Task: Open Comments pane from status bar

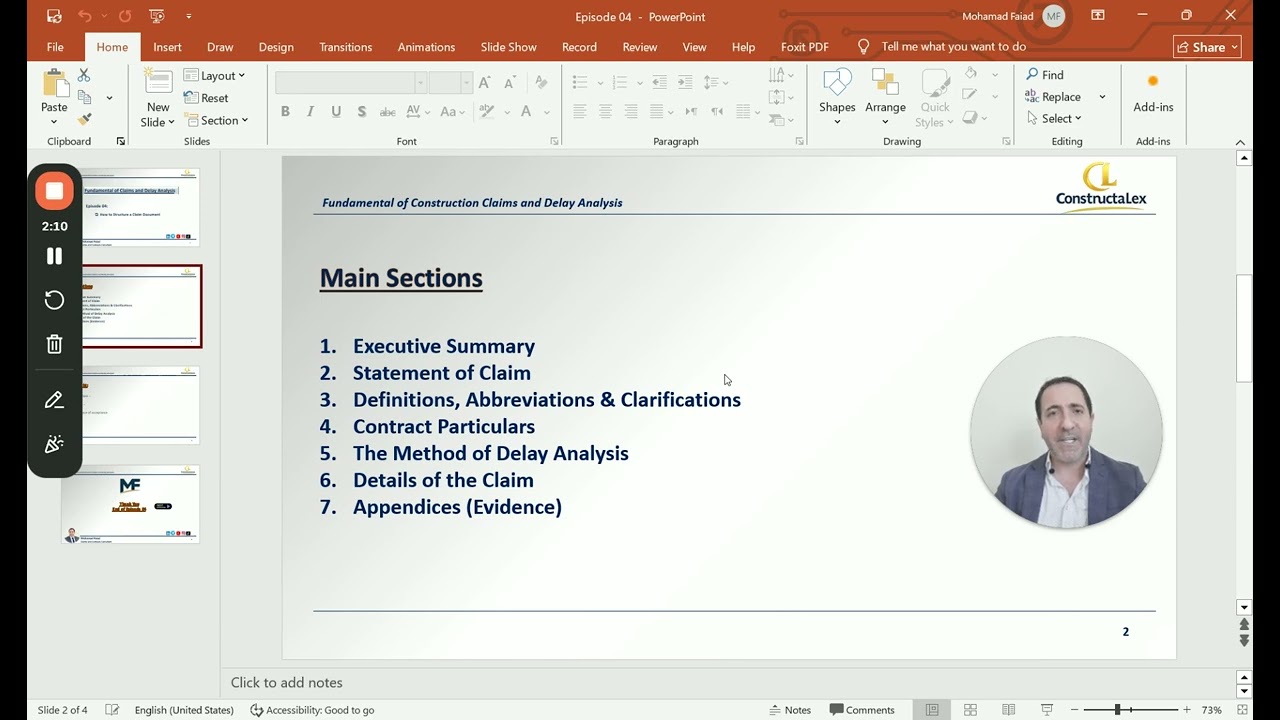Action: click(862, 710)
